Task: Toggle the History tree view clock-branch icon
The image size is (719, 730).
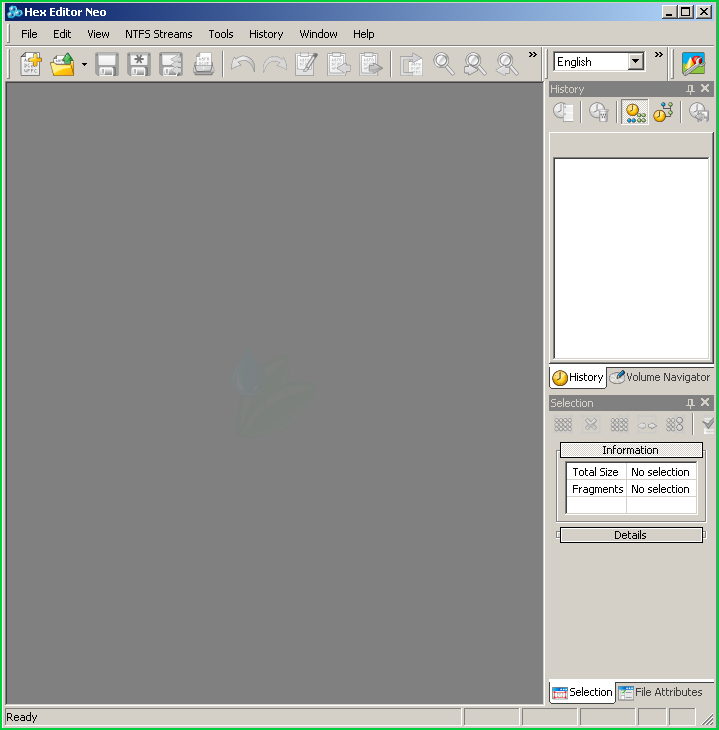Action: (x=663, y=112)
